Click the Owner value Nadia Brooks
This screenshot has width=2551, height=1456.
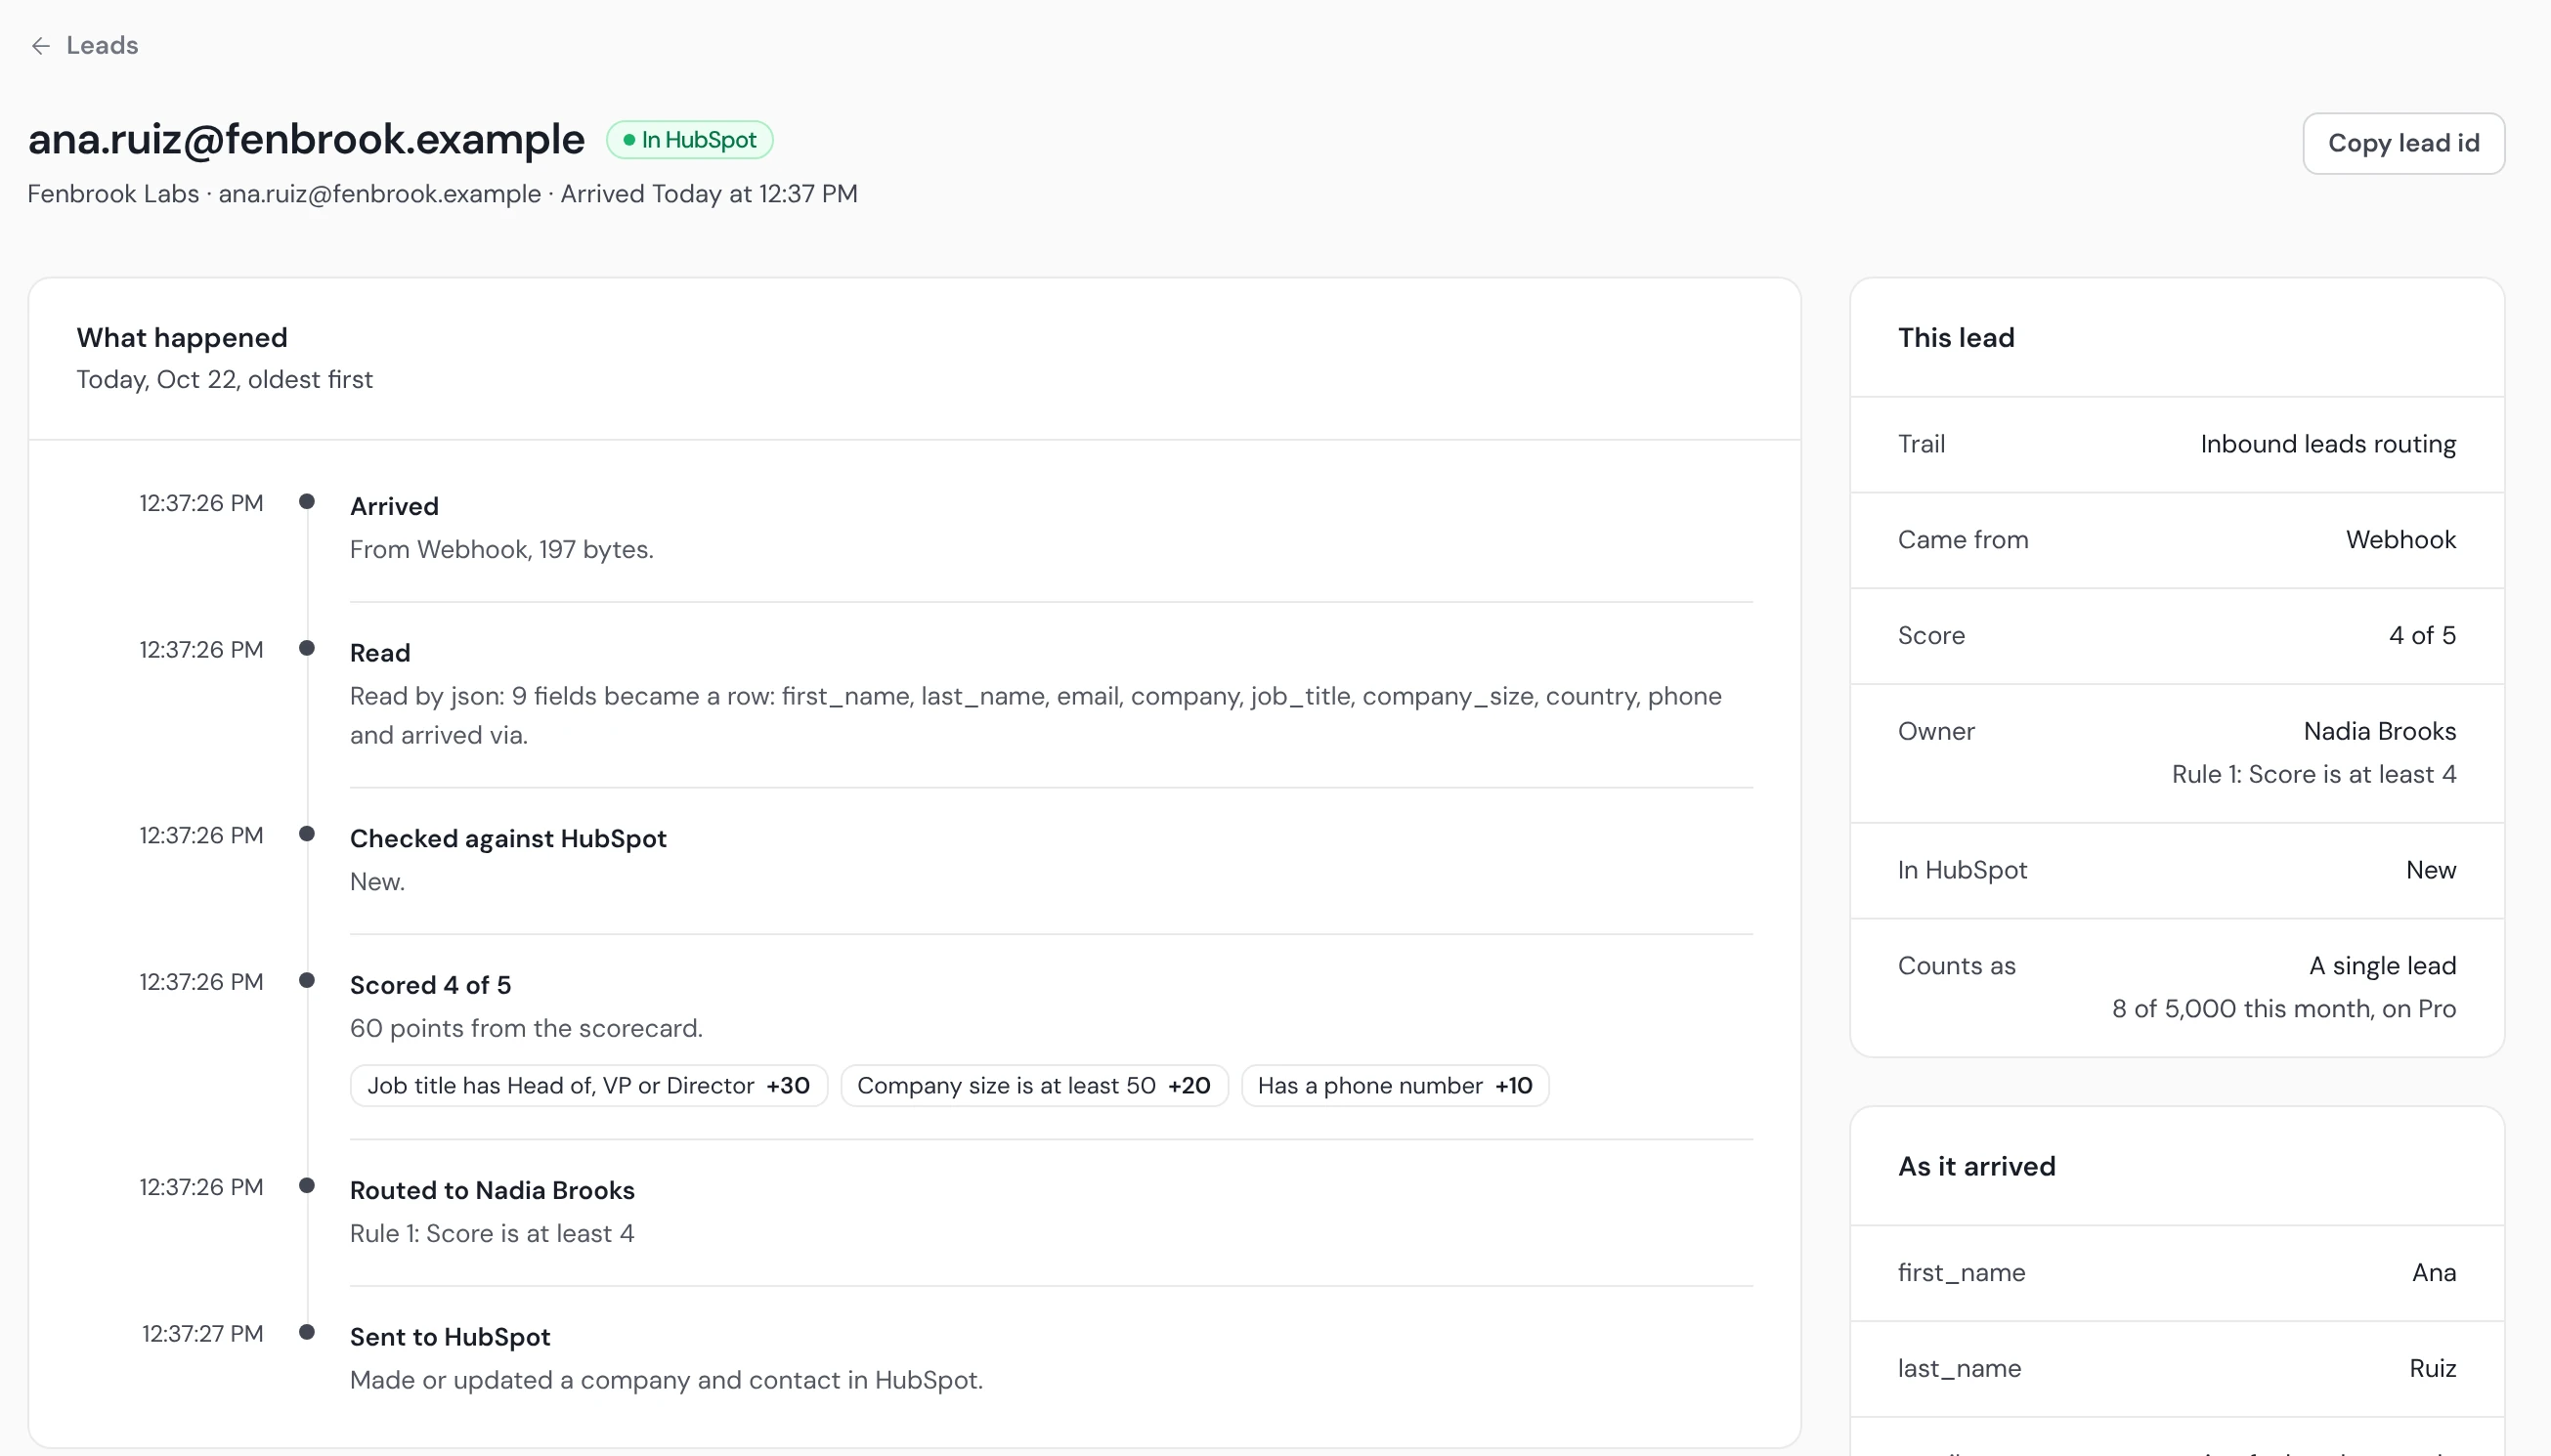[x=2380, y=731]
